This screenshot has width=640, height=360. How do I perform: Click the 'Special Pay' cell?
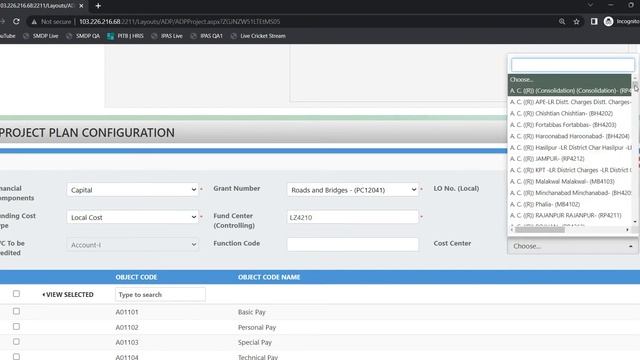click(255, 342)
